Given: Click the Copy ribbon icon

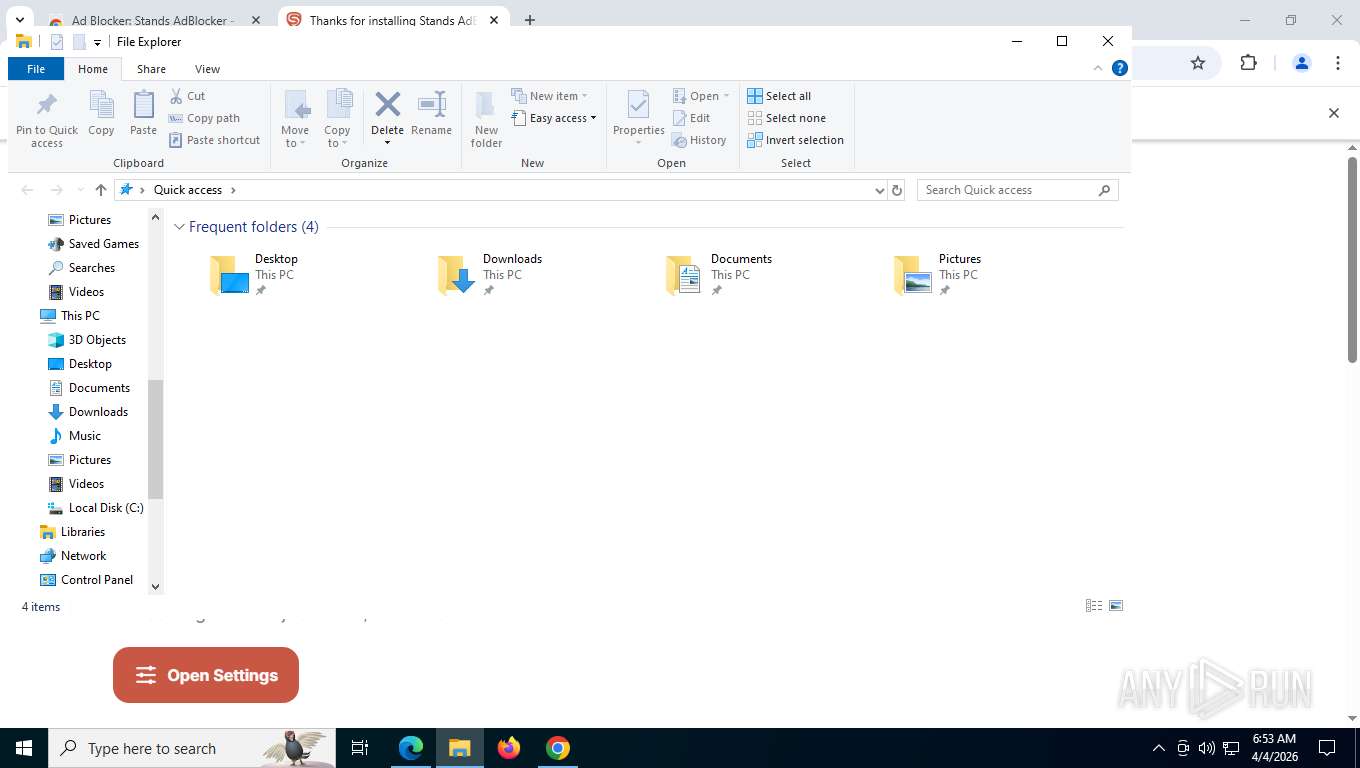Looking at the screenshot, I should click(x=101, y=105).
